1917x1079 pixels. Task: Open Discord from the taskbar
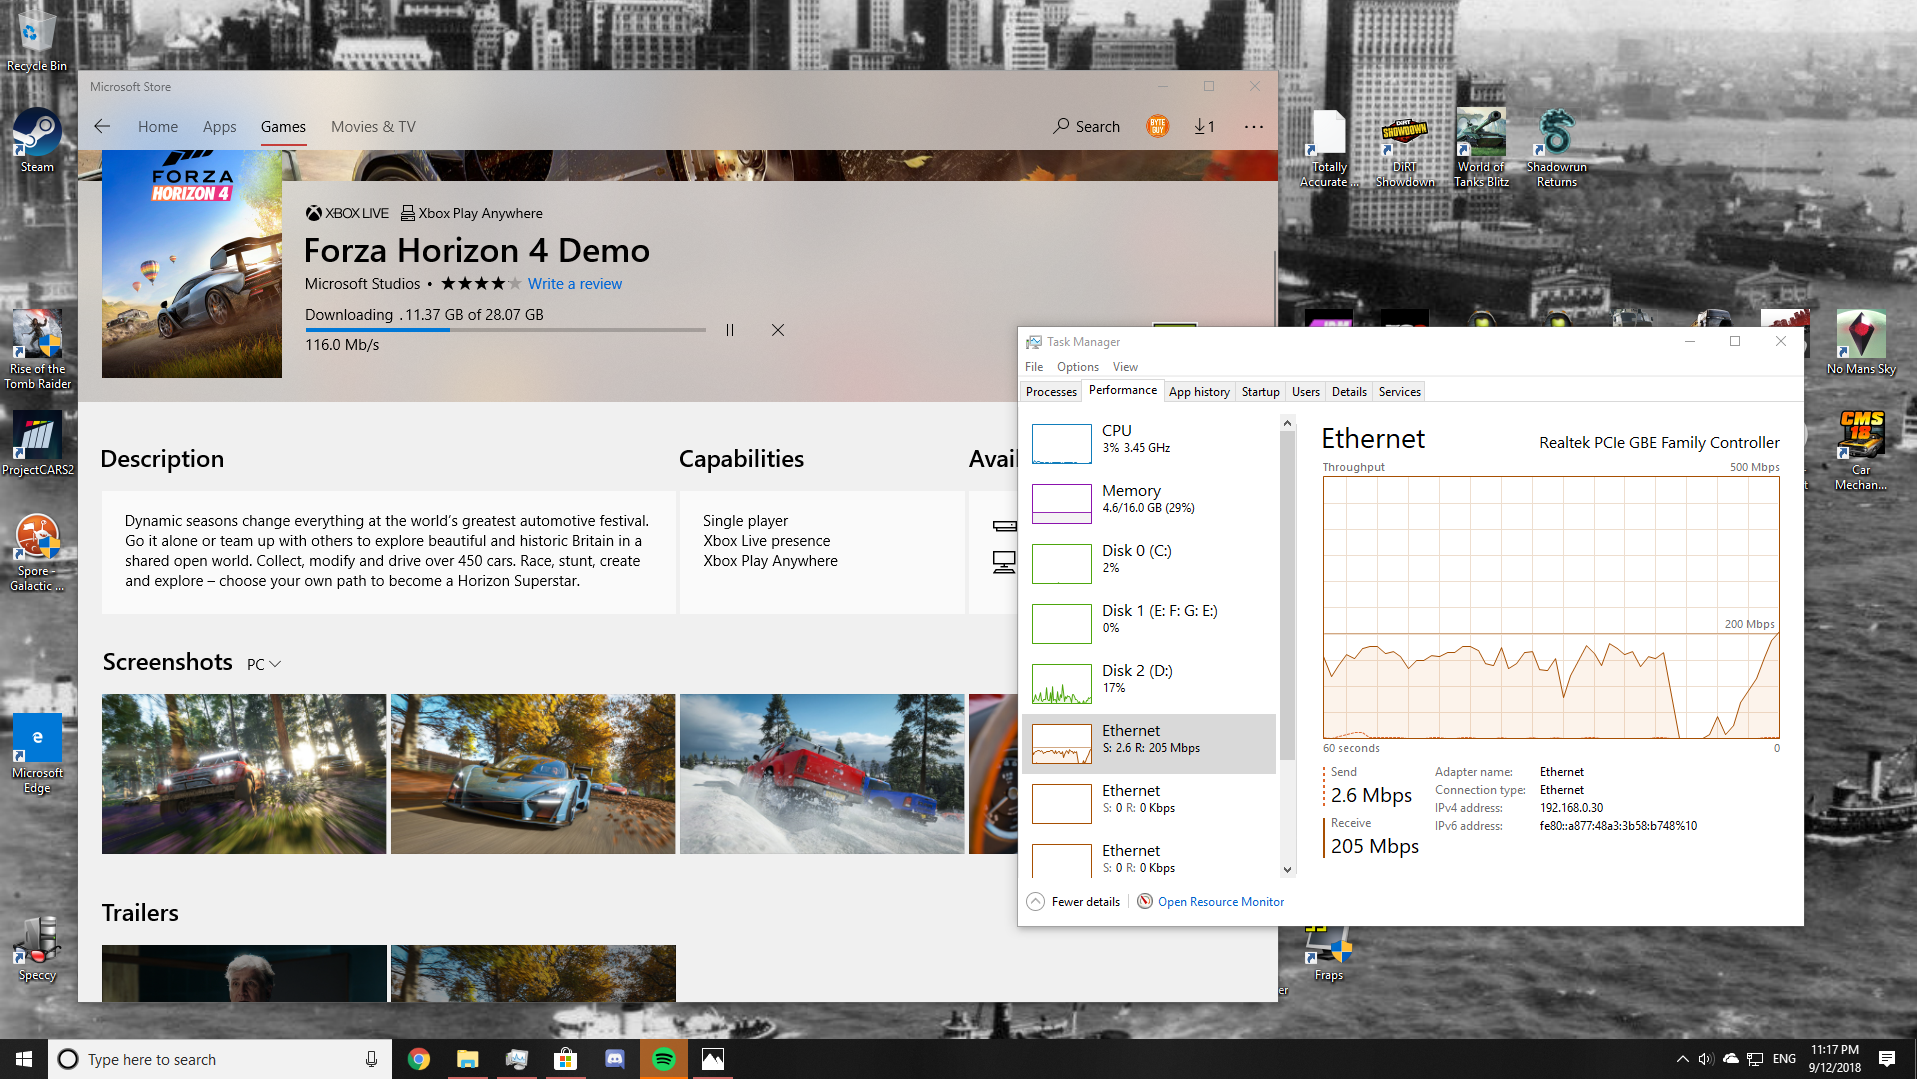tap(615, 1059)
